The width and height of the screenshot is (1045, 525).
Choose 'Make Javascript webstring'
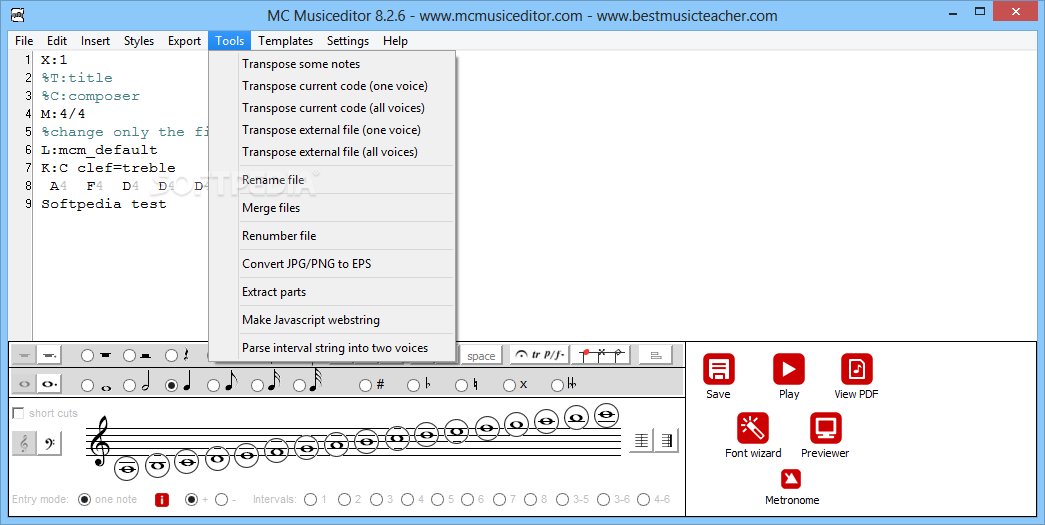332,320
